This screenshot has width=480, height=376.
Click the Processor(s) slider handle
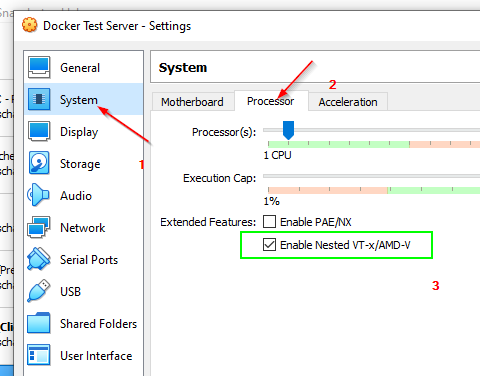[288, 130]
